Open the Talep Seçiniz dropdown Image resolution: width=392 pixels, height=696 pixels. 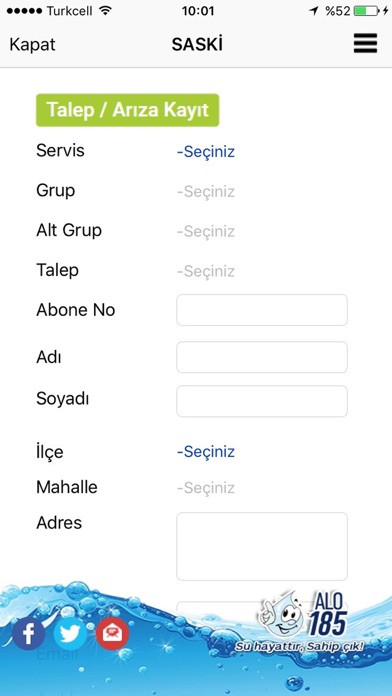(206, 271)
